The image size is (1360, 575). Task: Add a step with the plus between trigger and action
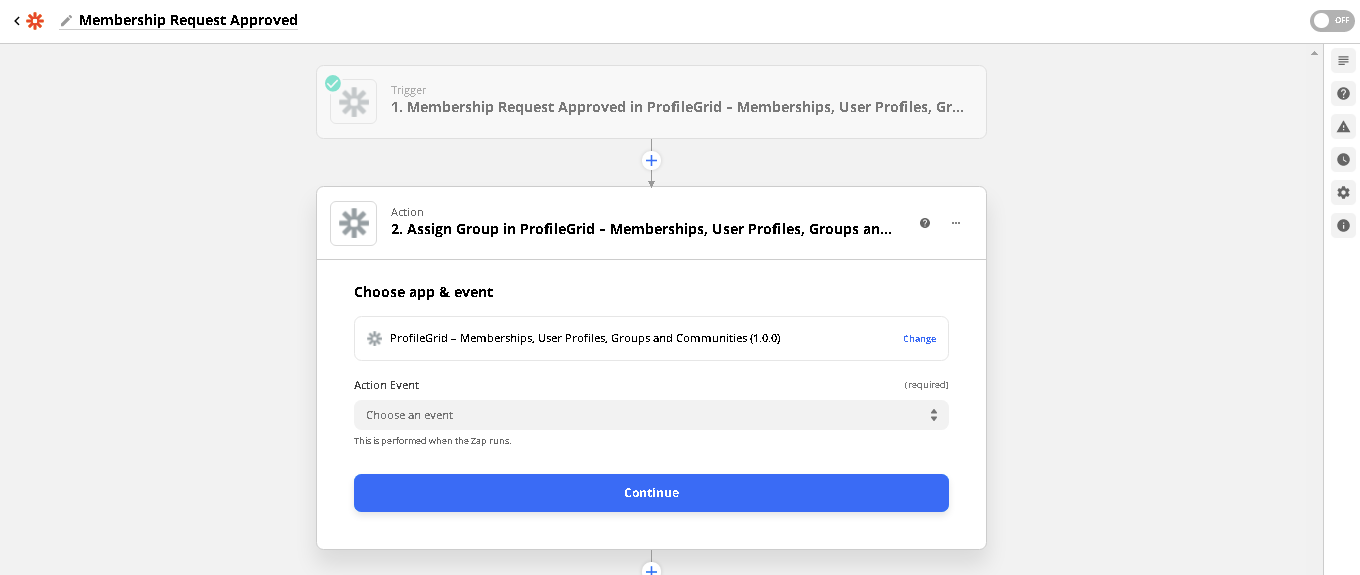[651, 161]
